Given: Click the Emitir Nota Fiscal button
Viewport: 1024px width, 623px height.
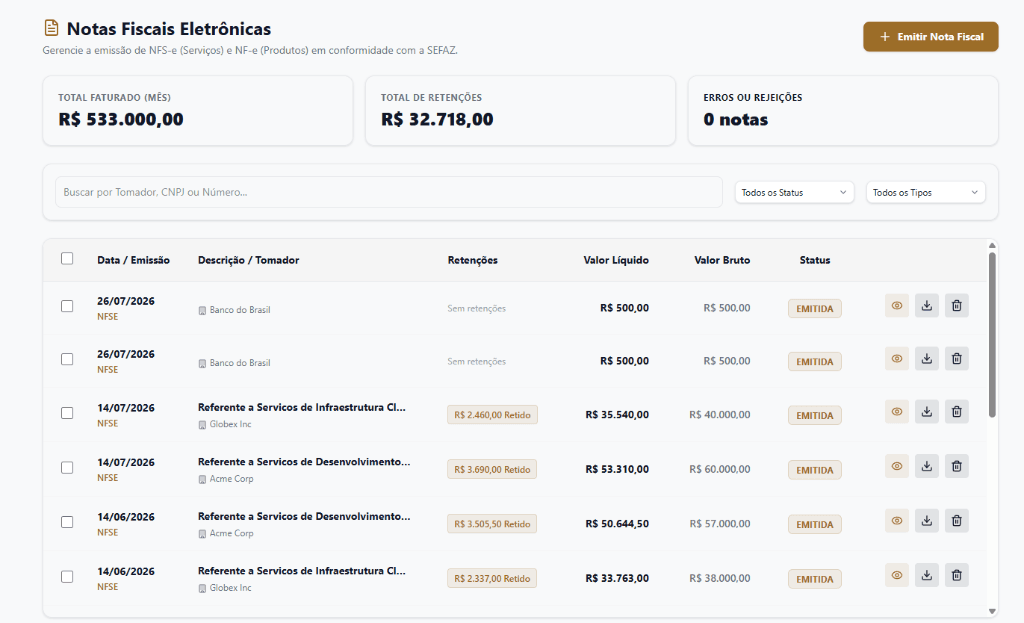Looking at the screenshot, I should coord(931,37).
